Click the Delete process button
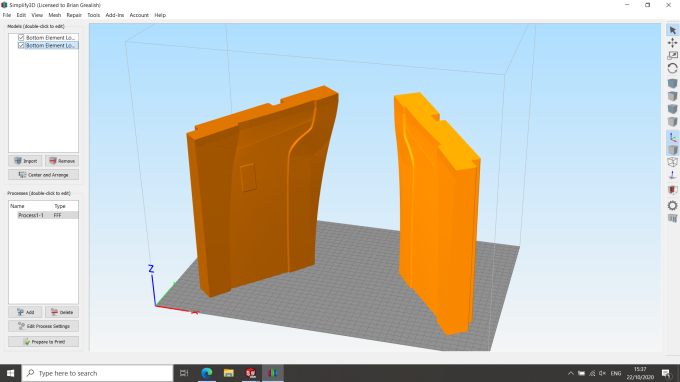Image resolution: width=680 pixels, height=382 pixels. click(x=62, y=312)
